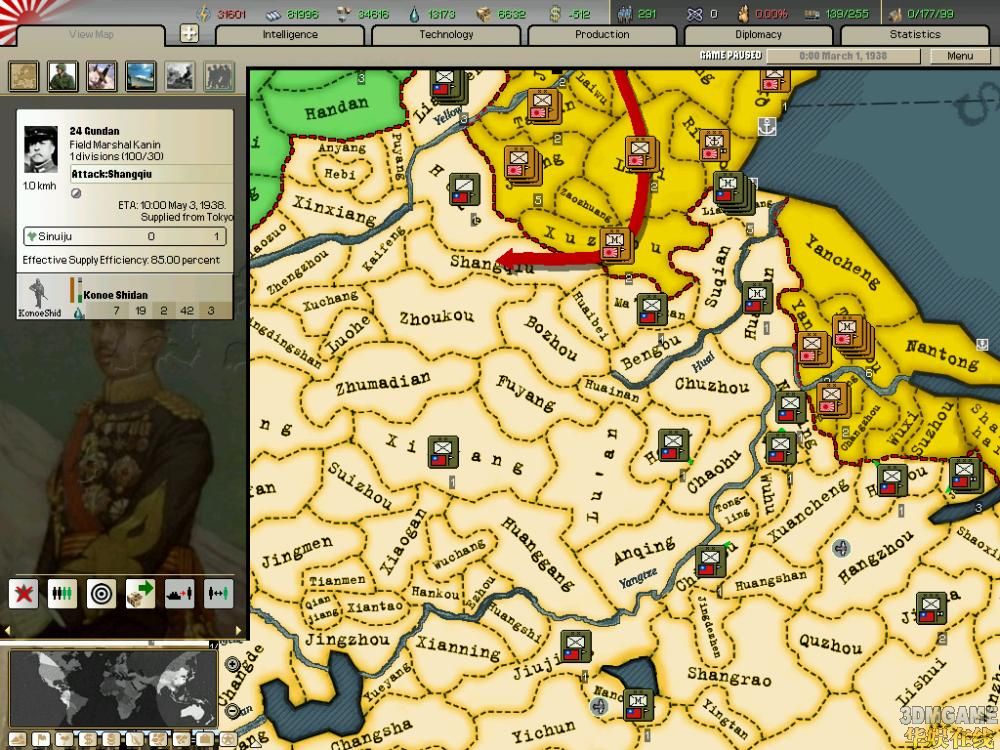Open the Technology tab
1000x750 pixels.
446,35
